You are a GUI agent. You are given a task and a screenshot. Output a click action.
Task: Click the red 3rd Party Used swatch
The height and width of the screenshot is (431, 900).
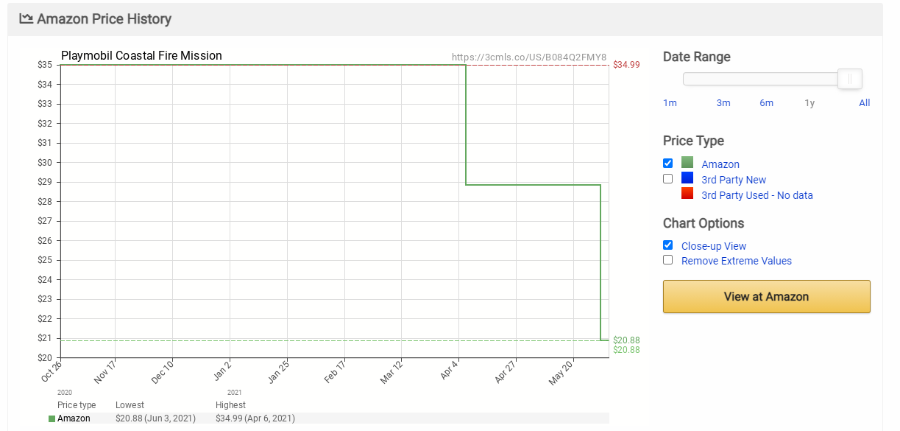687,193
